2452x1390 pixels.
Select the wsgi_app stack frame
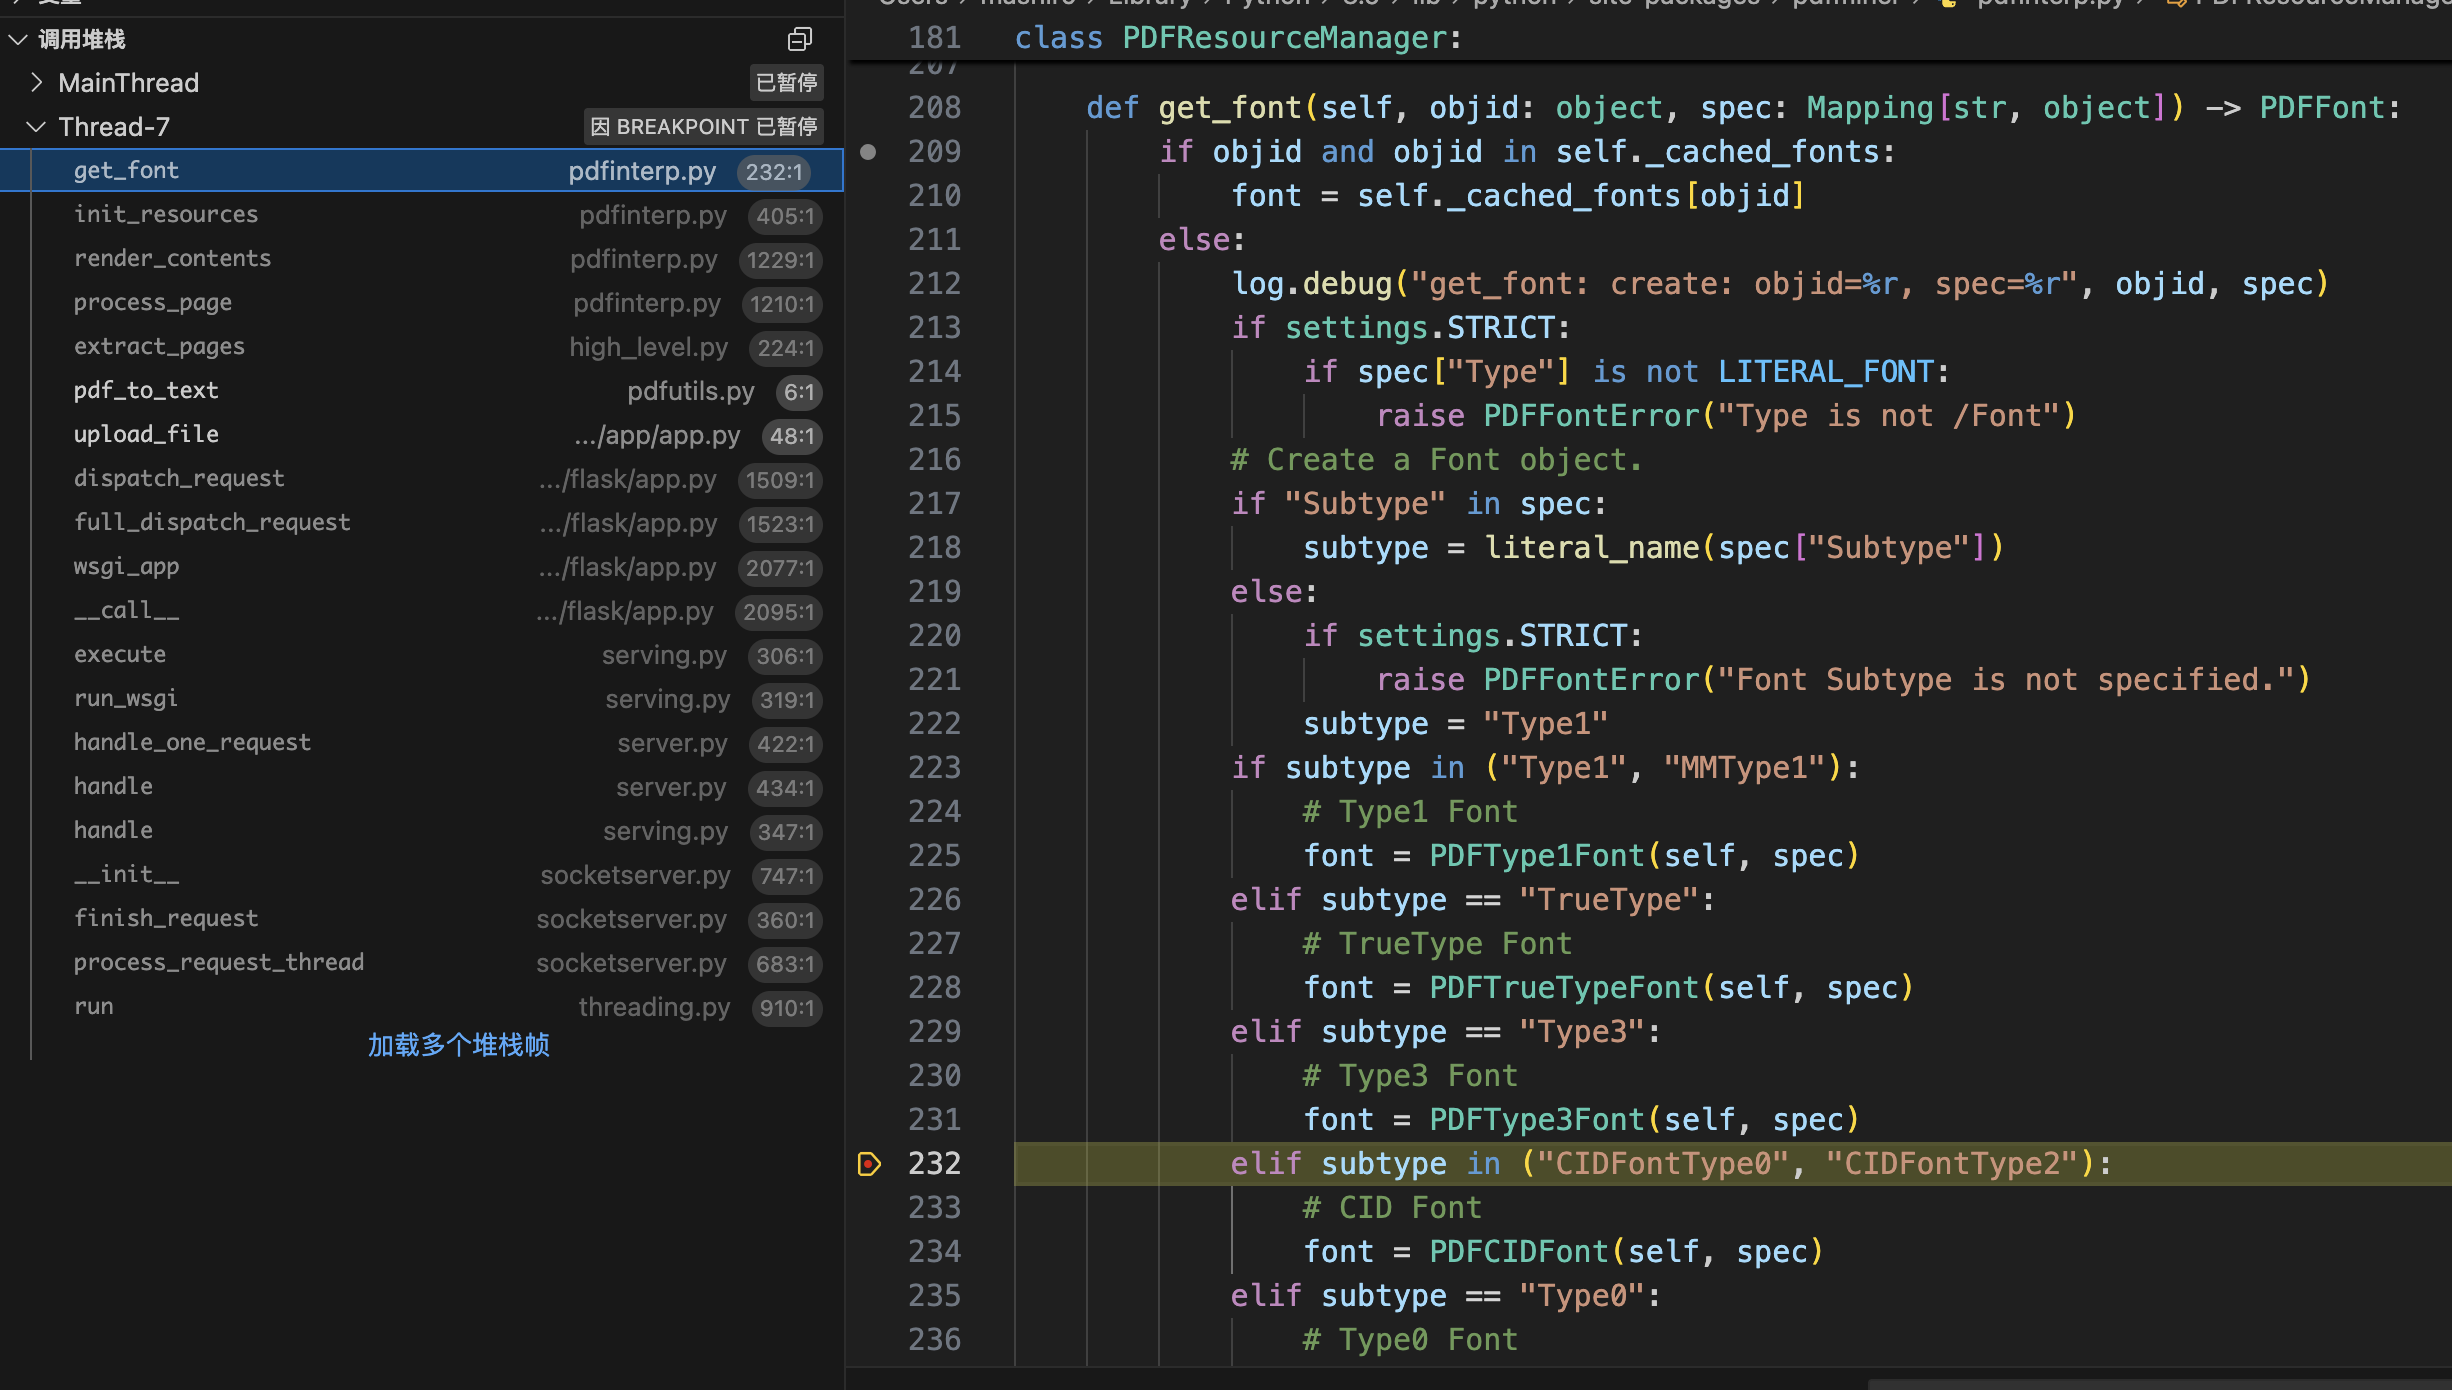[x=421, y=566]
